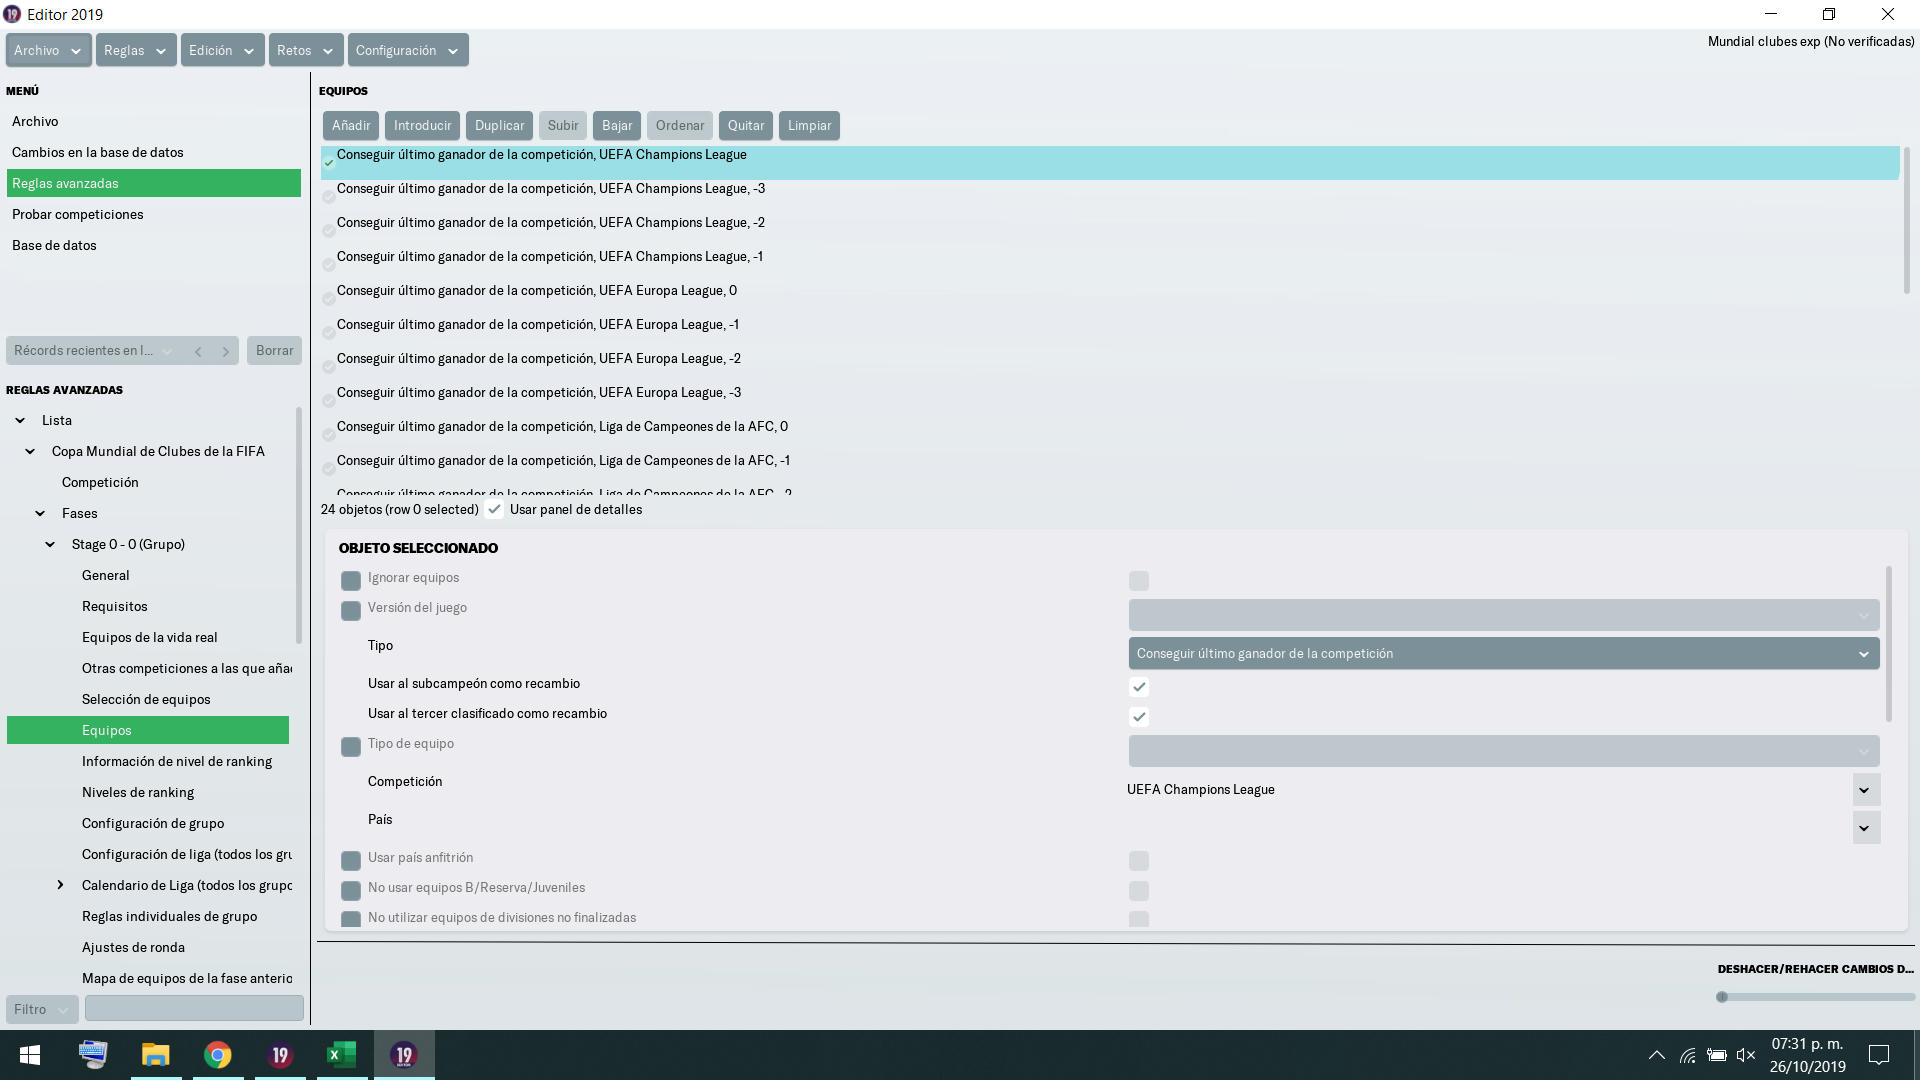
Task: Click the Bajar button
Action: pos(617,126)
